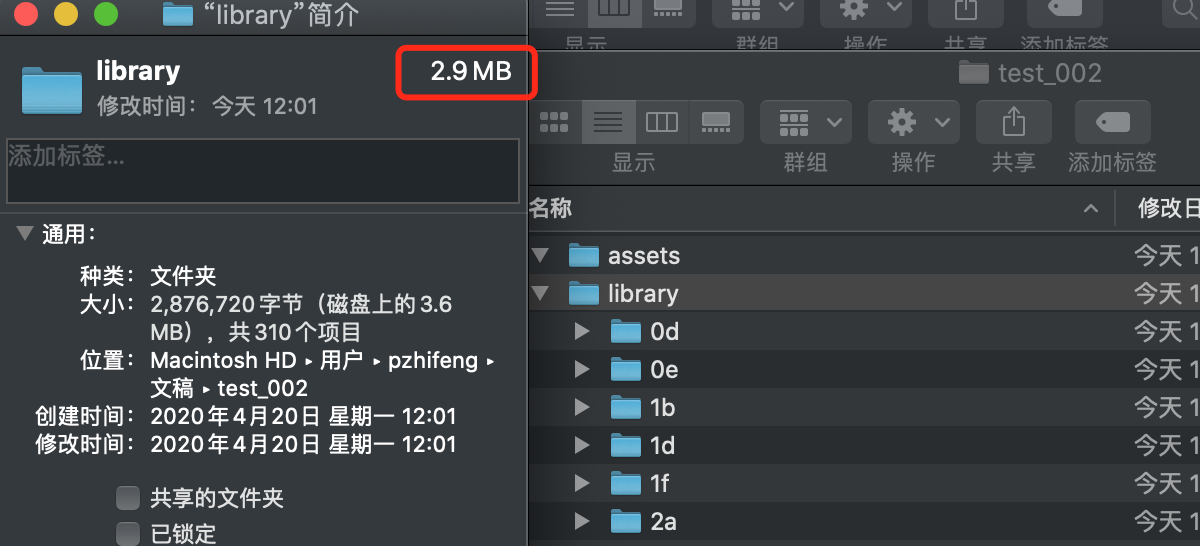Sort by the Name column header
This screenshot has width=1200, height=546.
[552, 208]
